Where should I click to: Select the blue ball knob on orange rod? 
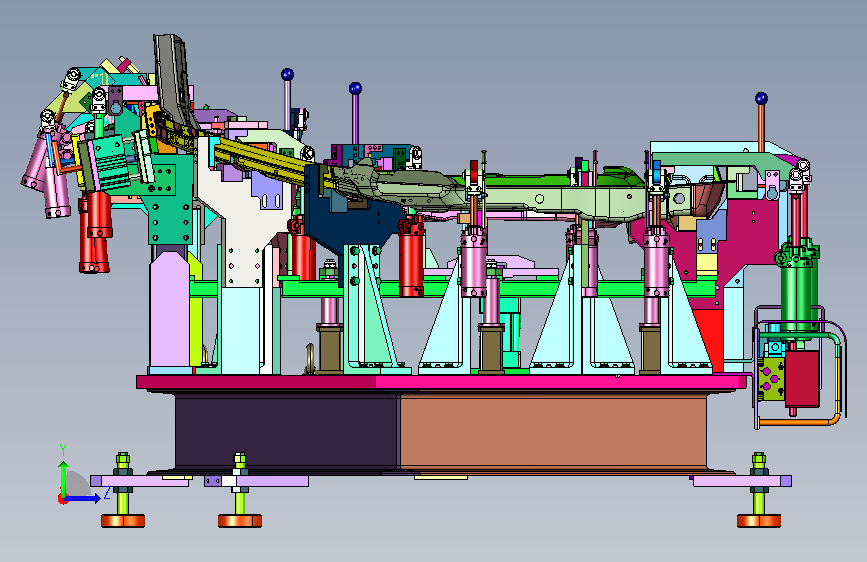point(761,98)
